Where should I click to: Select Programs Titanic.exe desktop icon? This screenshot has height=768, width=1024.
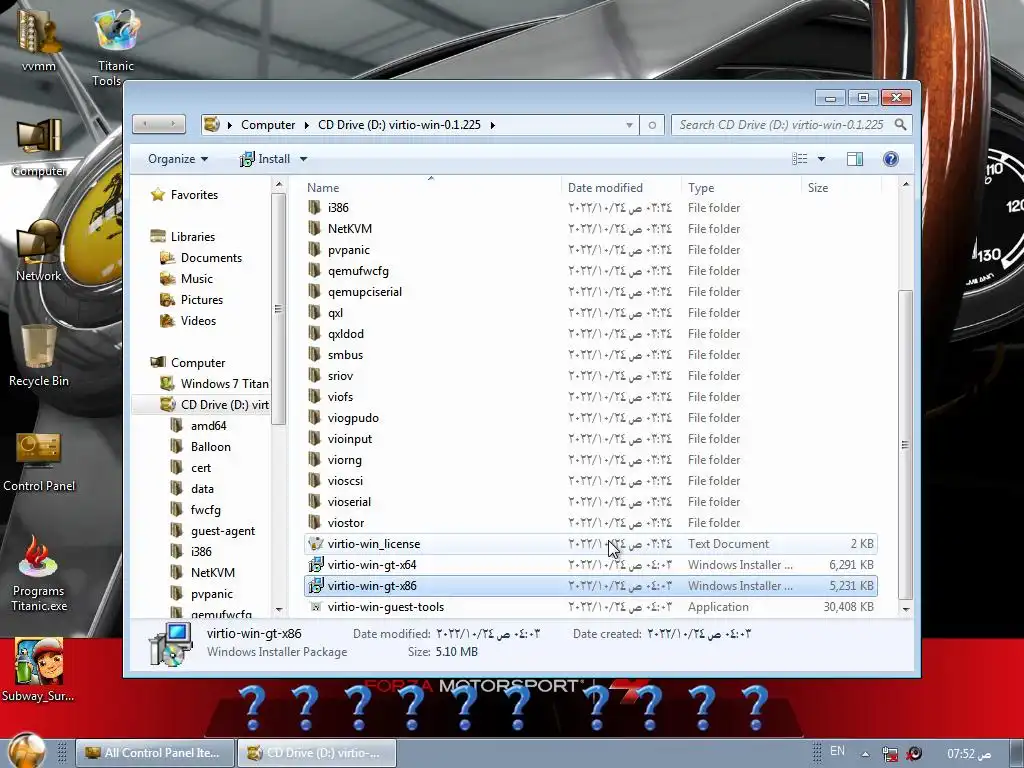point(39,573)
